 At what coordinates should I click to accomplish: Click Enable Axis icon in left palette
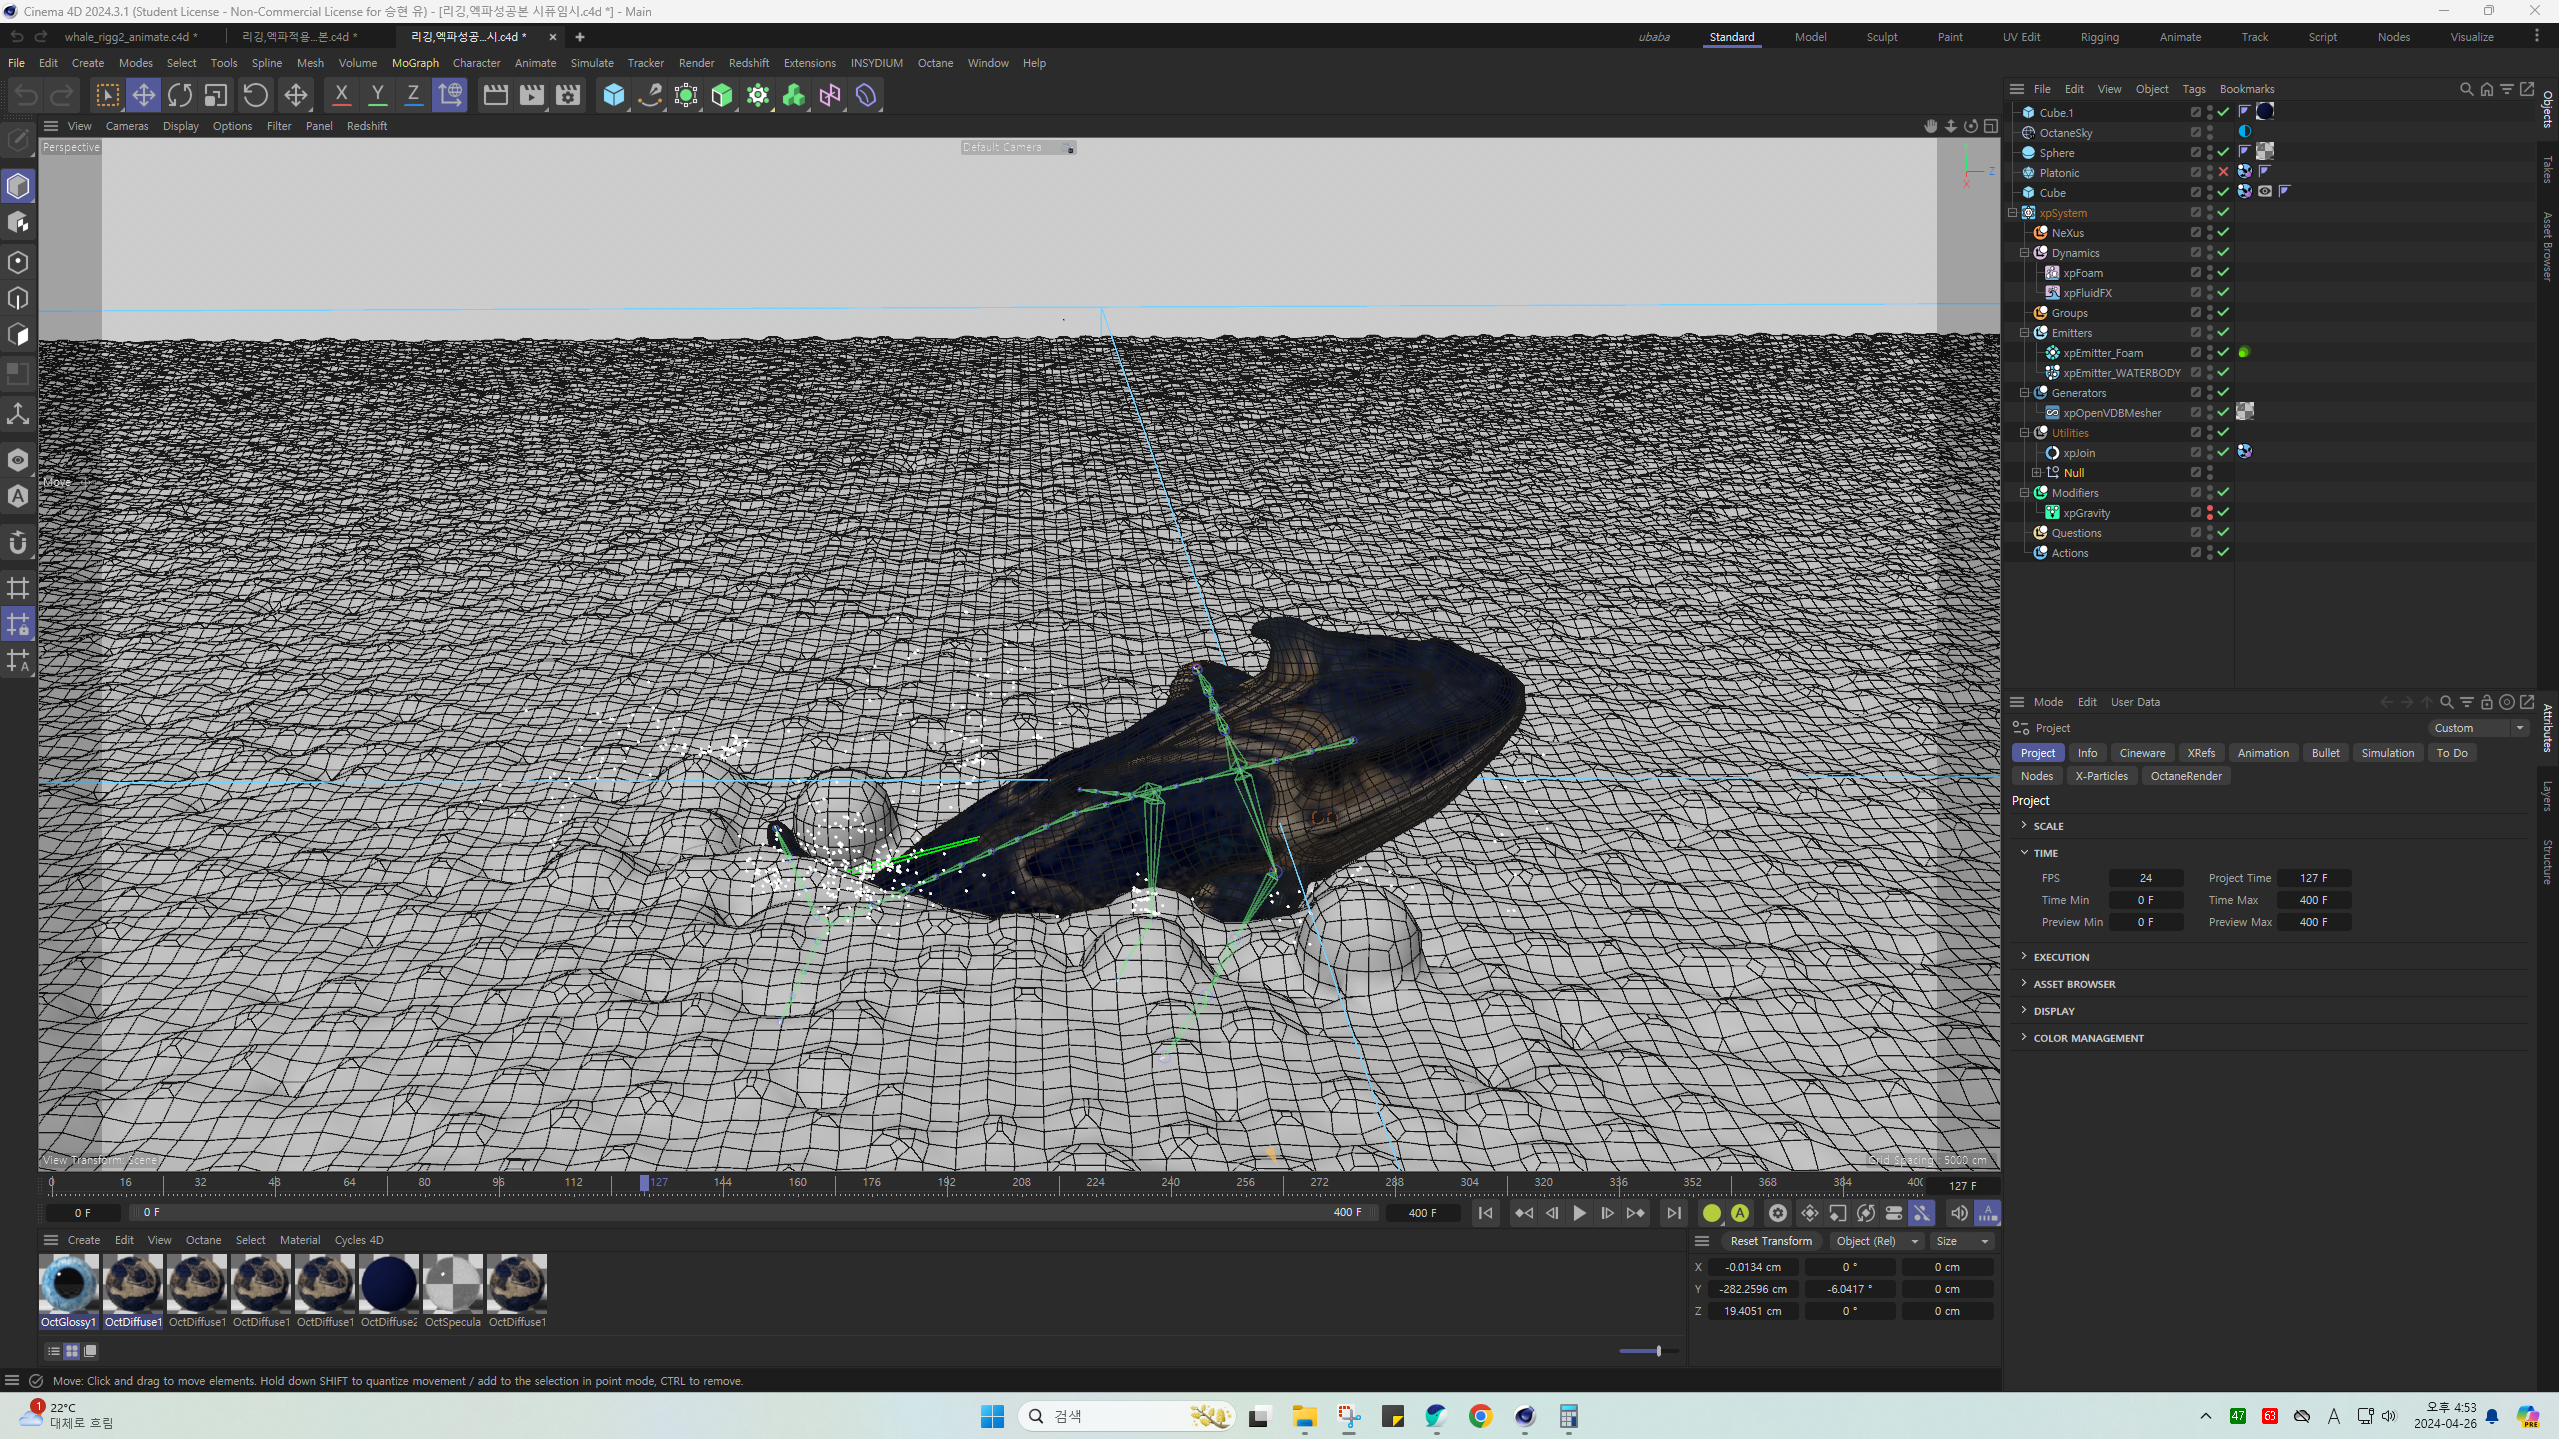(18, 414)
